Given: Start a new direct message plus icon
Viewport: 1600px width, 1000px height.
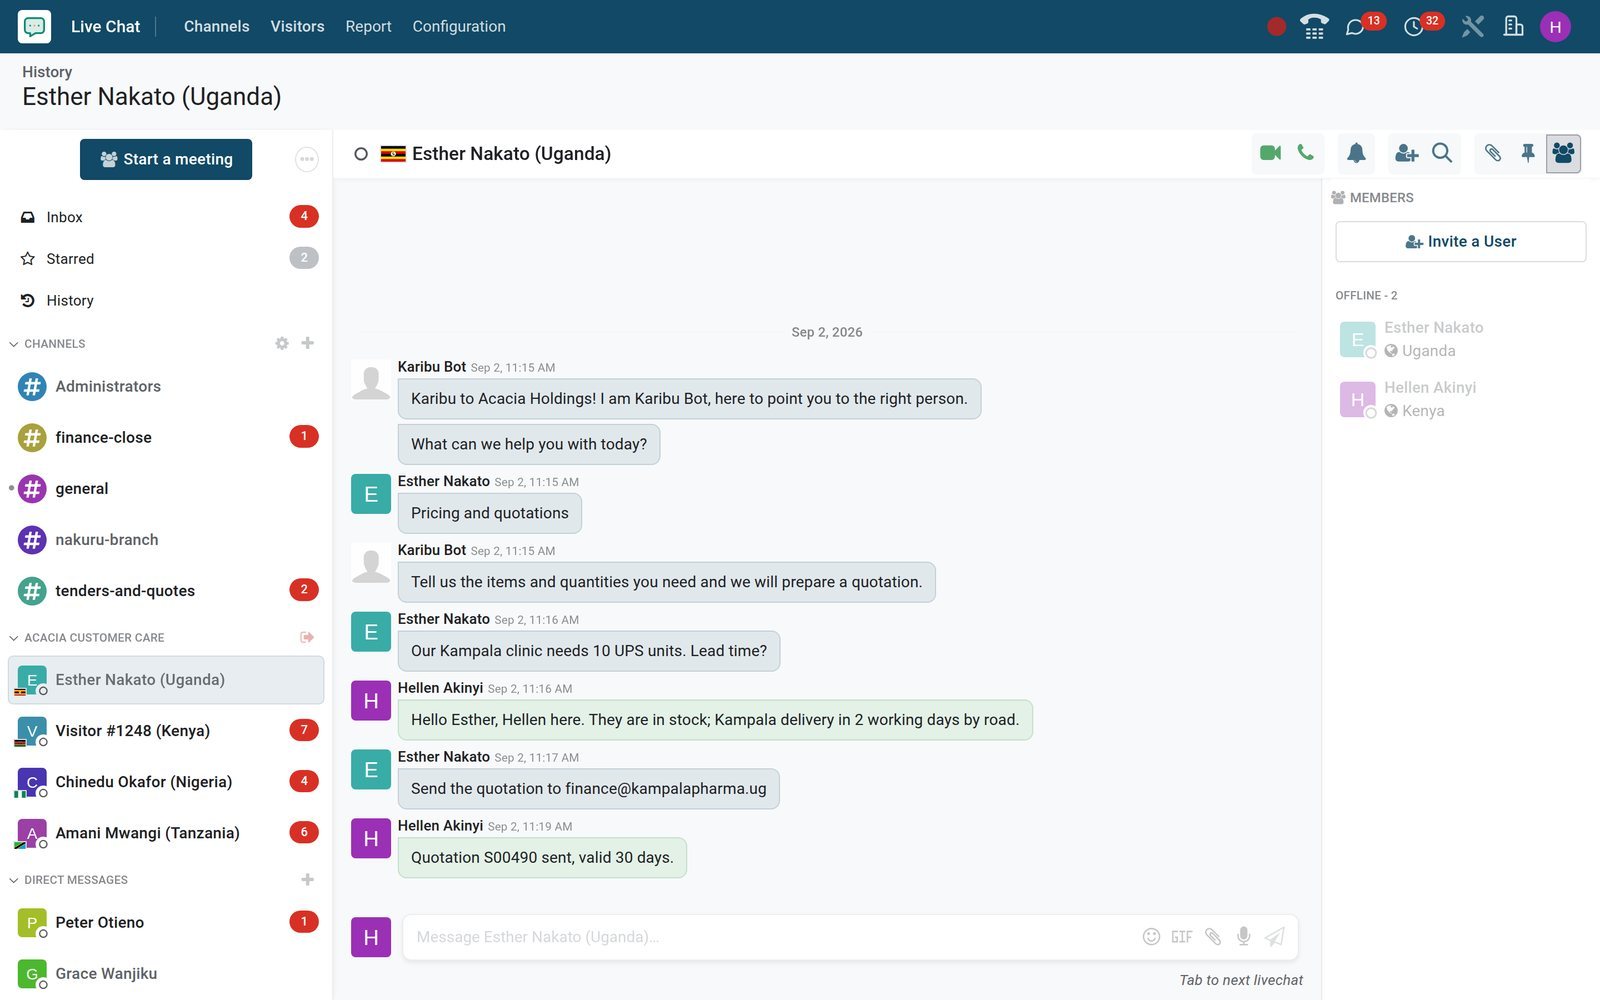Looking at the screenshot, I should pos(308,879).
